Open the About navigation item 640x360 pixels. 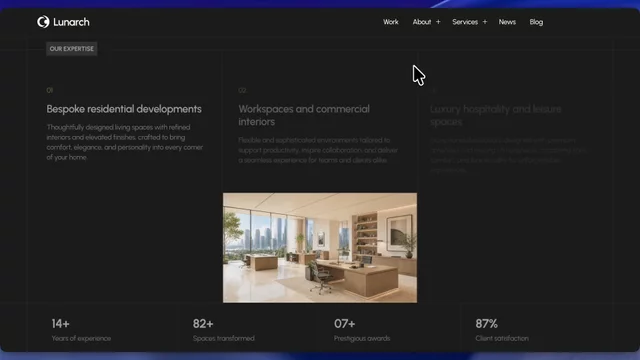pyautogui.click(x=422, y=22)
